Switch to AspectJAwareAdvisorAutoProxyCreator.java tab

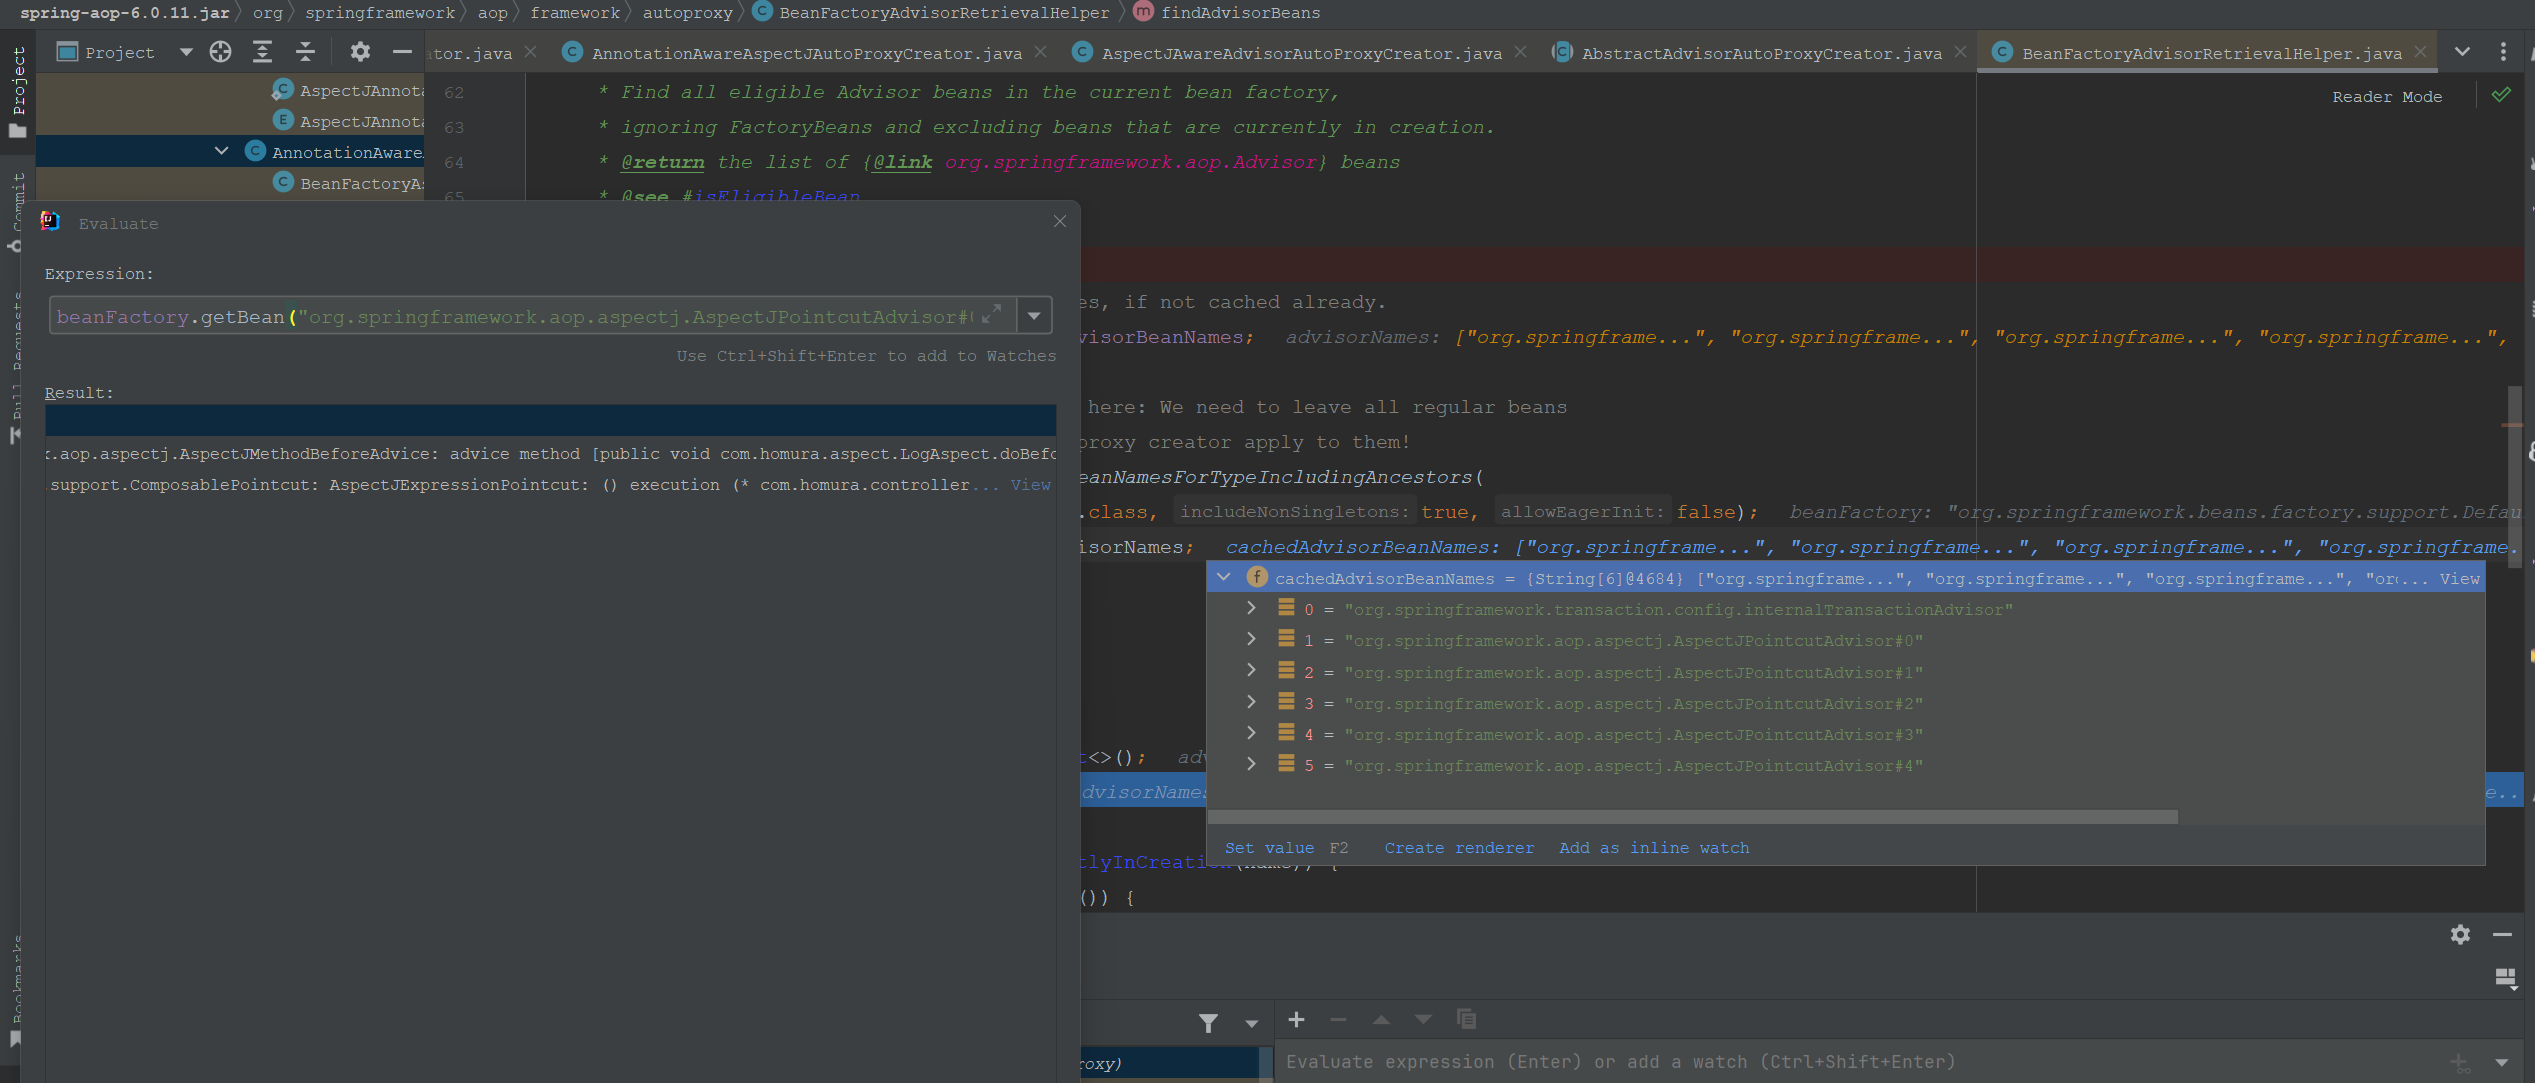pos(1300,53)
